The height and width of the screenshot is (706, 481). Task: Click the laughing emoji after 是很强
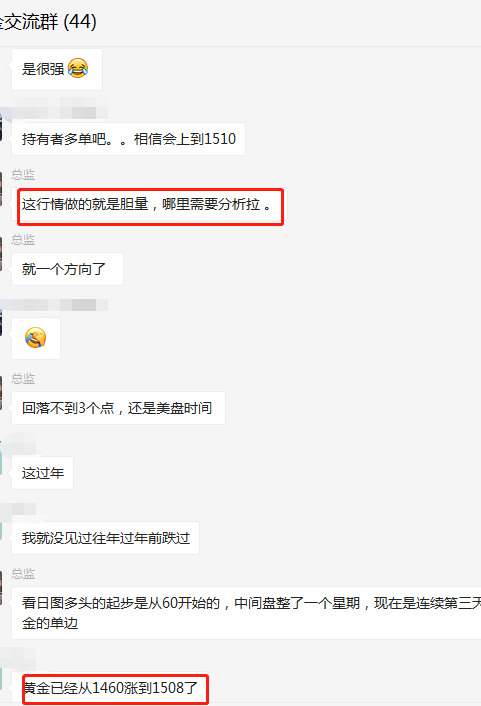(78, 68)
